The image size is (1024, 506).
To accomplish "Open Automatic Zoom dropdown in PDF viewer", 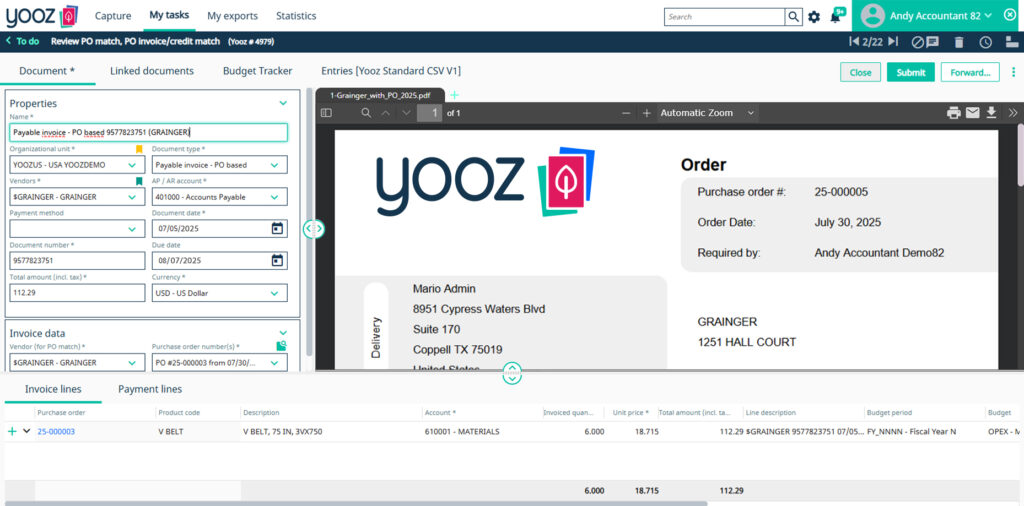I will [707, 113].
